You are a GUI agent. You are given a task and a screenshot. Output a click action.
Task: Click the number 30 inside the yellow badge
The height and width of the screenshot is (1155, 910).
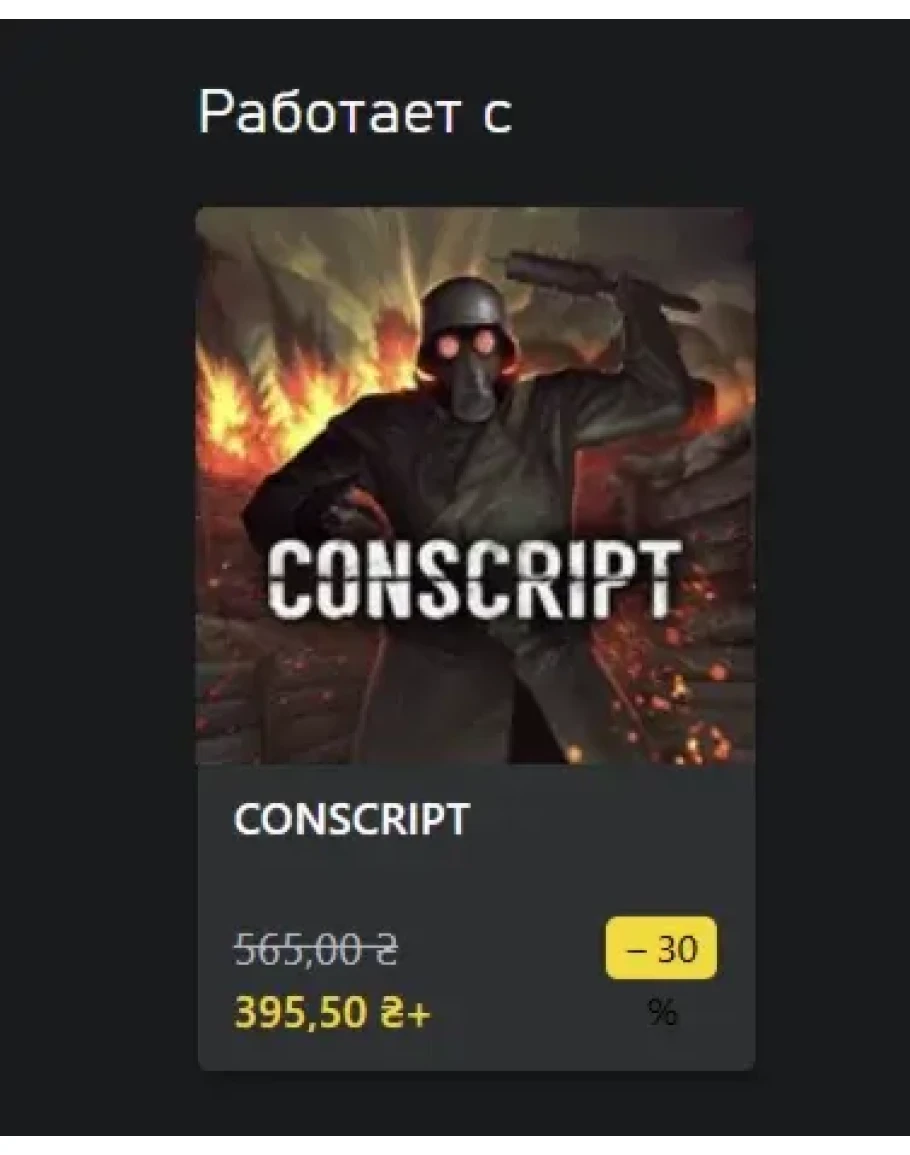(677, 949)
